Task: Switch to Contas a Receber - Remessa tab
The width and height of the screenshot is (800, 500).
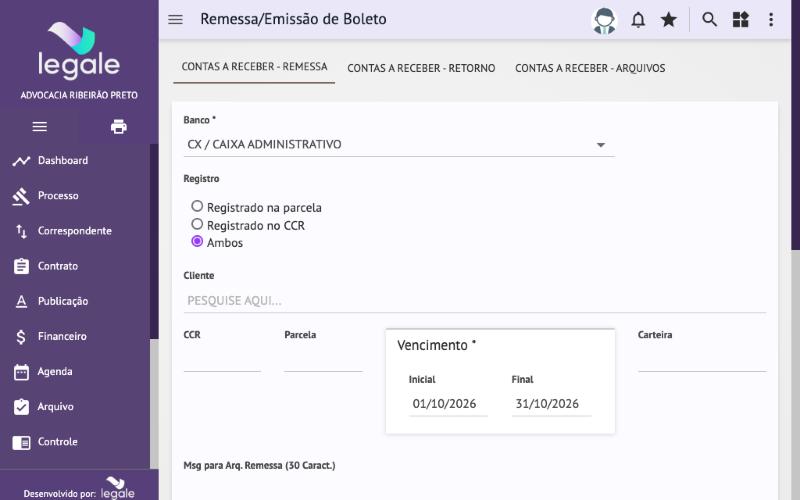Action: pos(254,67)
